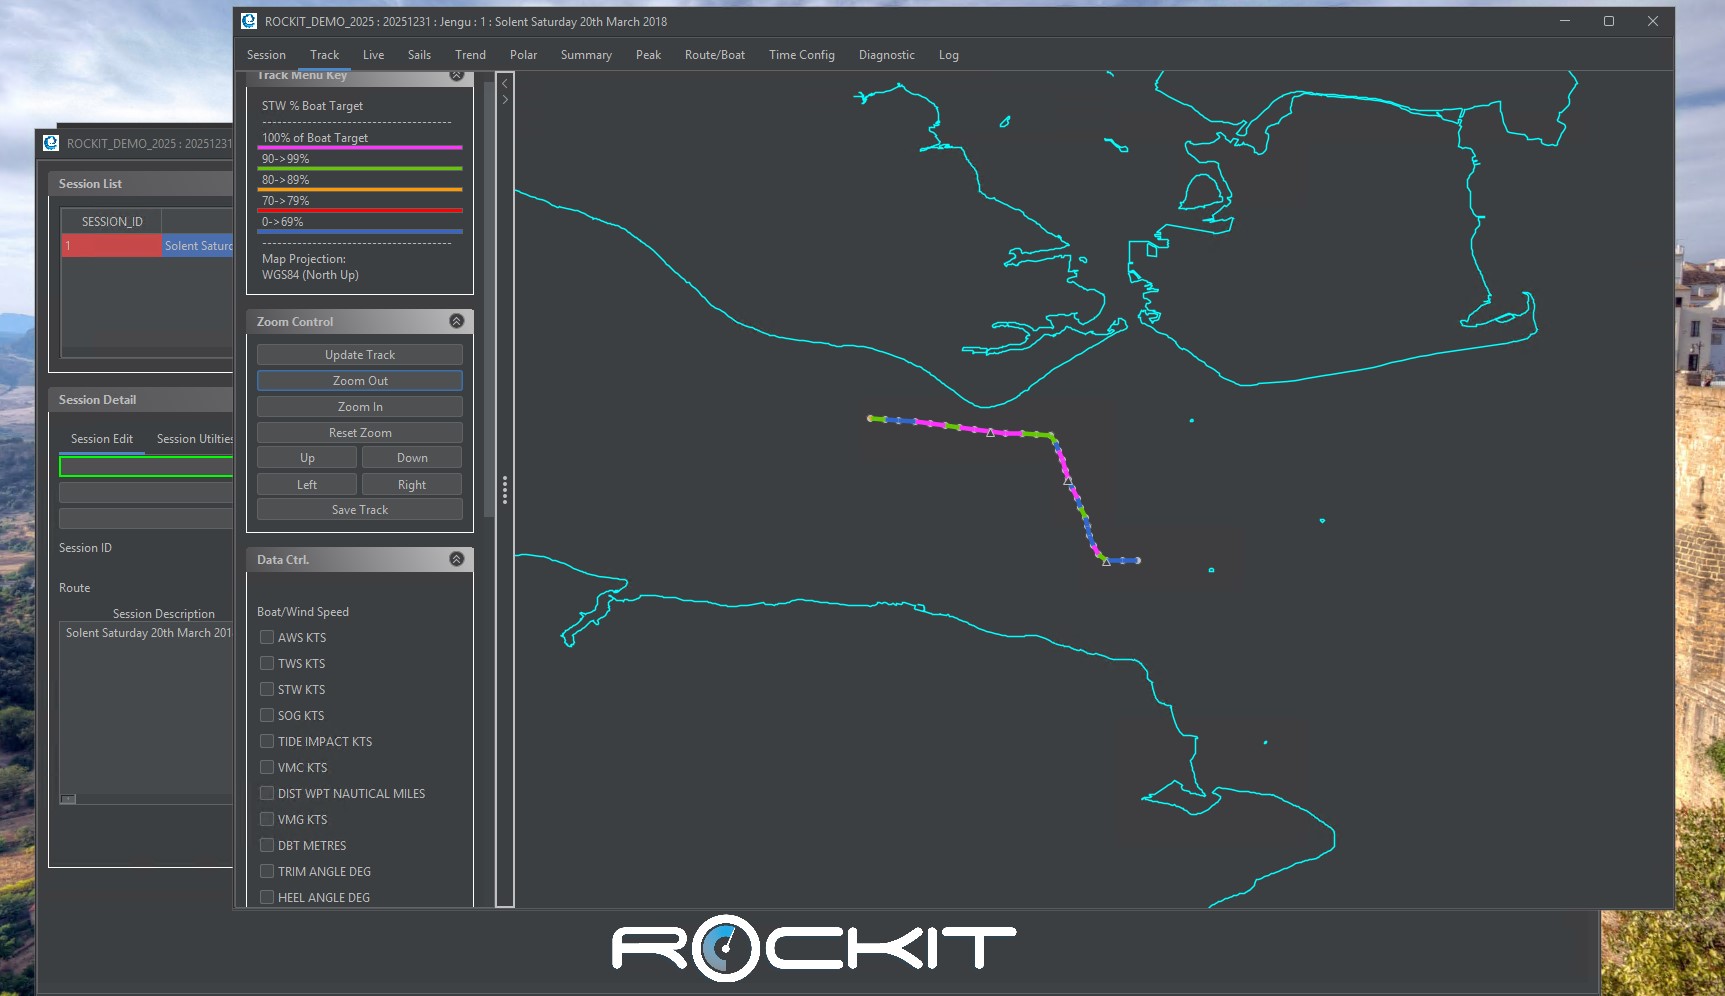Click the background Session window's app icon
This screenshot has width=1725, height=996.
[x=51, y=143]
